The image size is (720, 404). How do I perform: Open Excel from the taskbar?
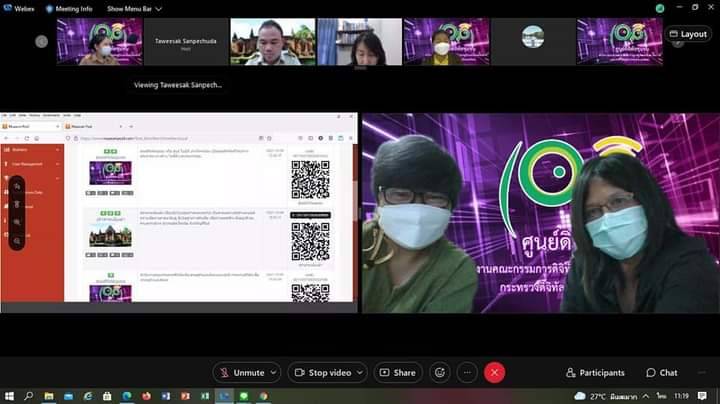pyautogui.click(x=205, y=396)
